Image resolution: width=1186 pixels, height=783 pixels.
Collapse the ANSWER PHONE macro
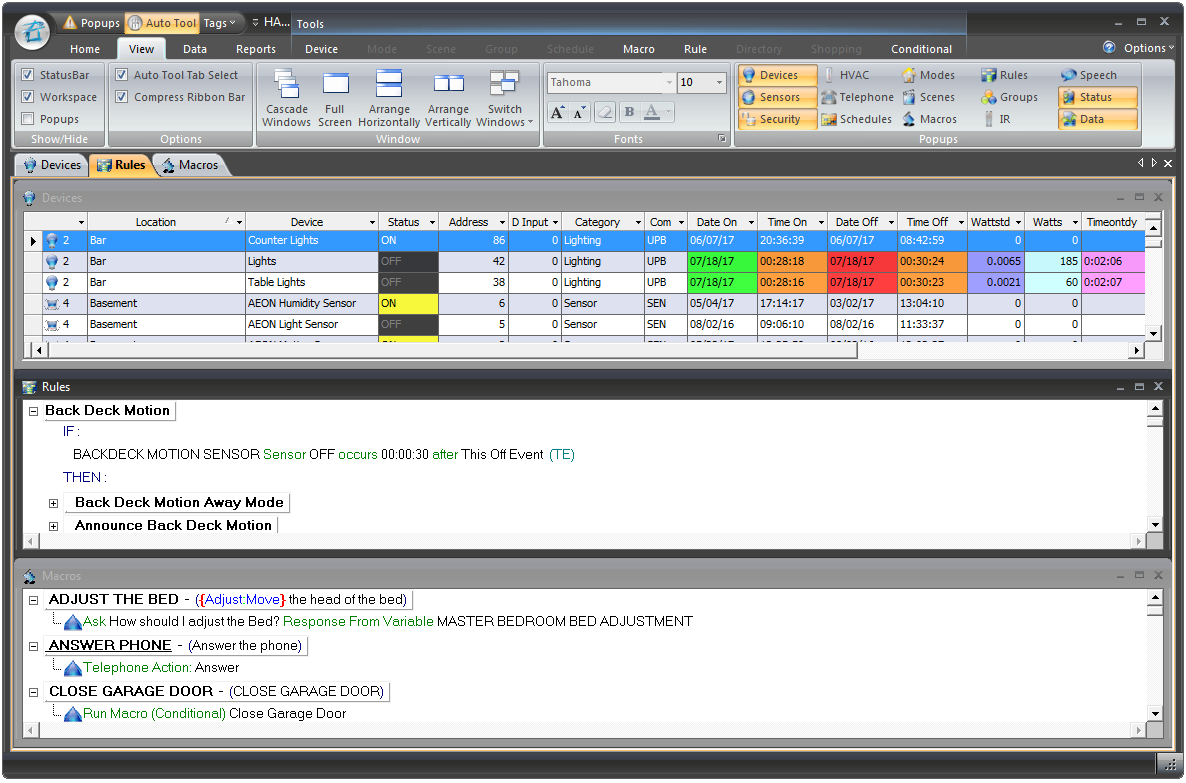[33, 646]
